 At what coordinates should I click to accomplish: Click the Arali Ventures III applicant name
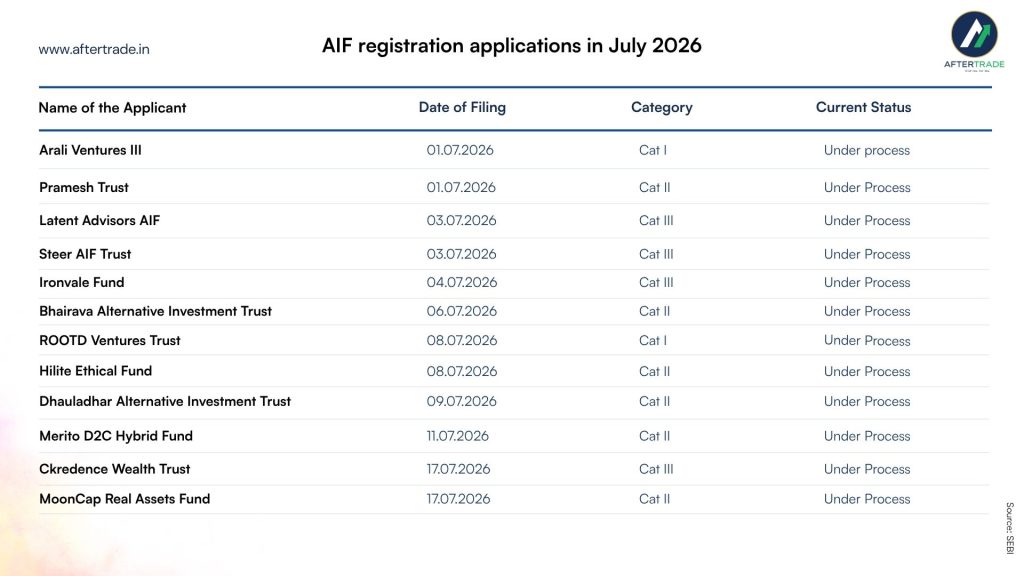[x=90, y=150]
